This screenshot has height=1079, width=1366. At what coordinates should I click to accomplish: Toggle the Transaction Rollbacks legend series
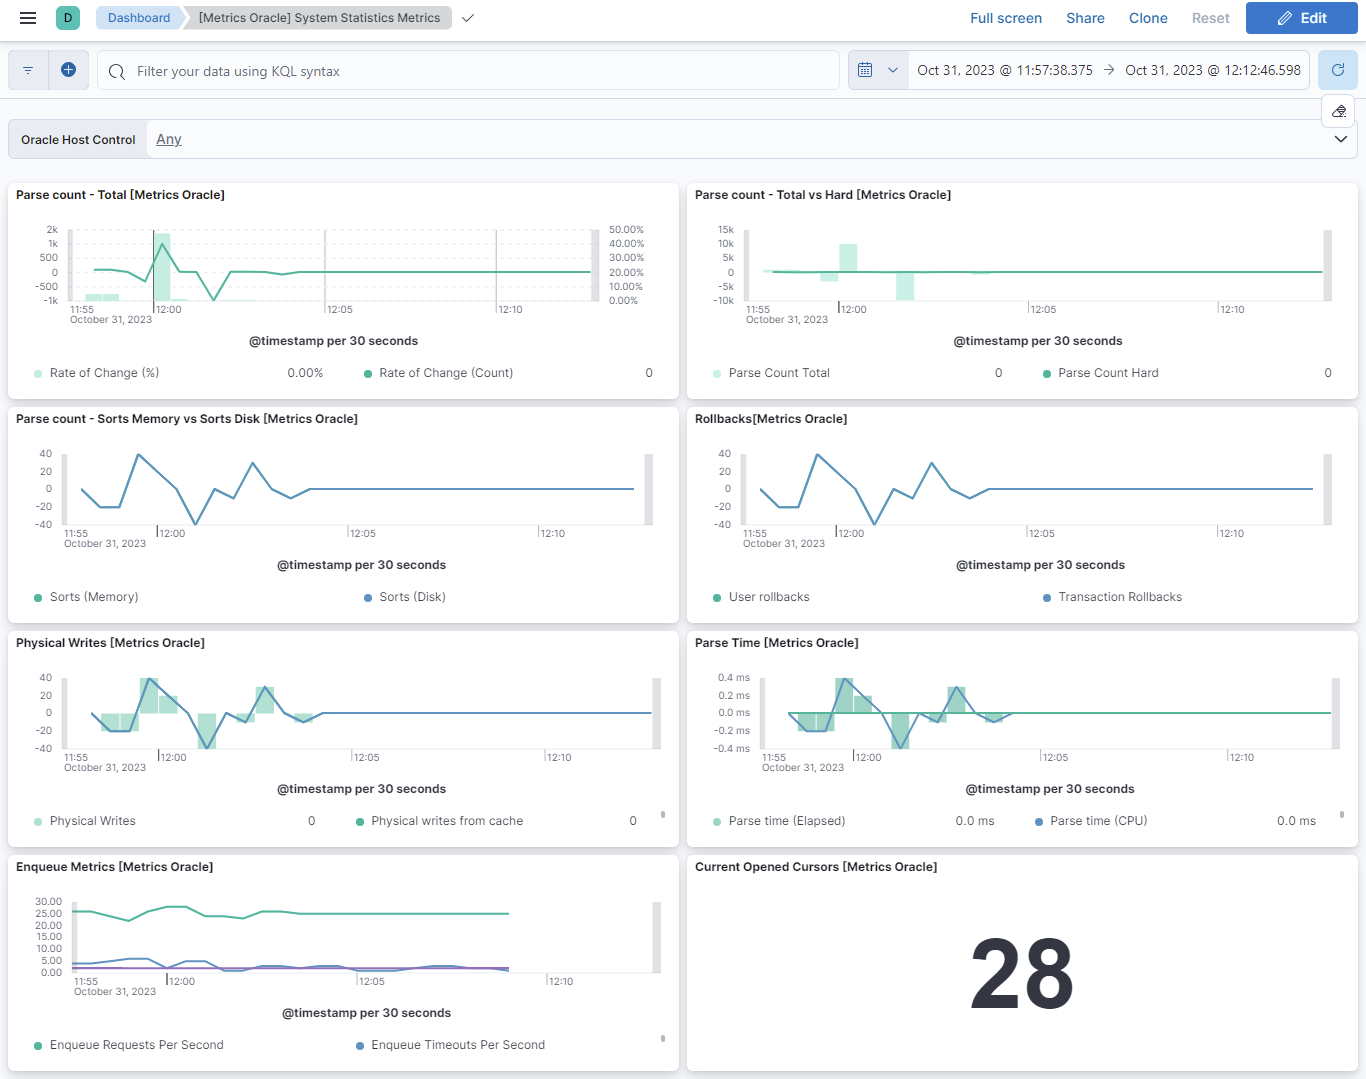(1119, 597)
